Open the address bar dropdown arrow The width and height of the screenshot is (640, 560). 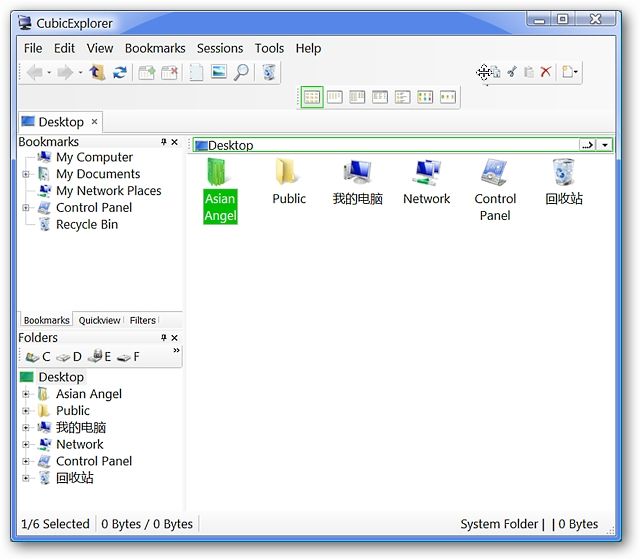pyautogui.click(x=605, y=145)
